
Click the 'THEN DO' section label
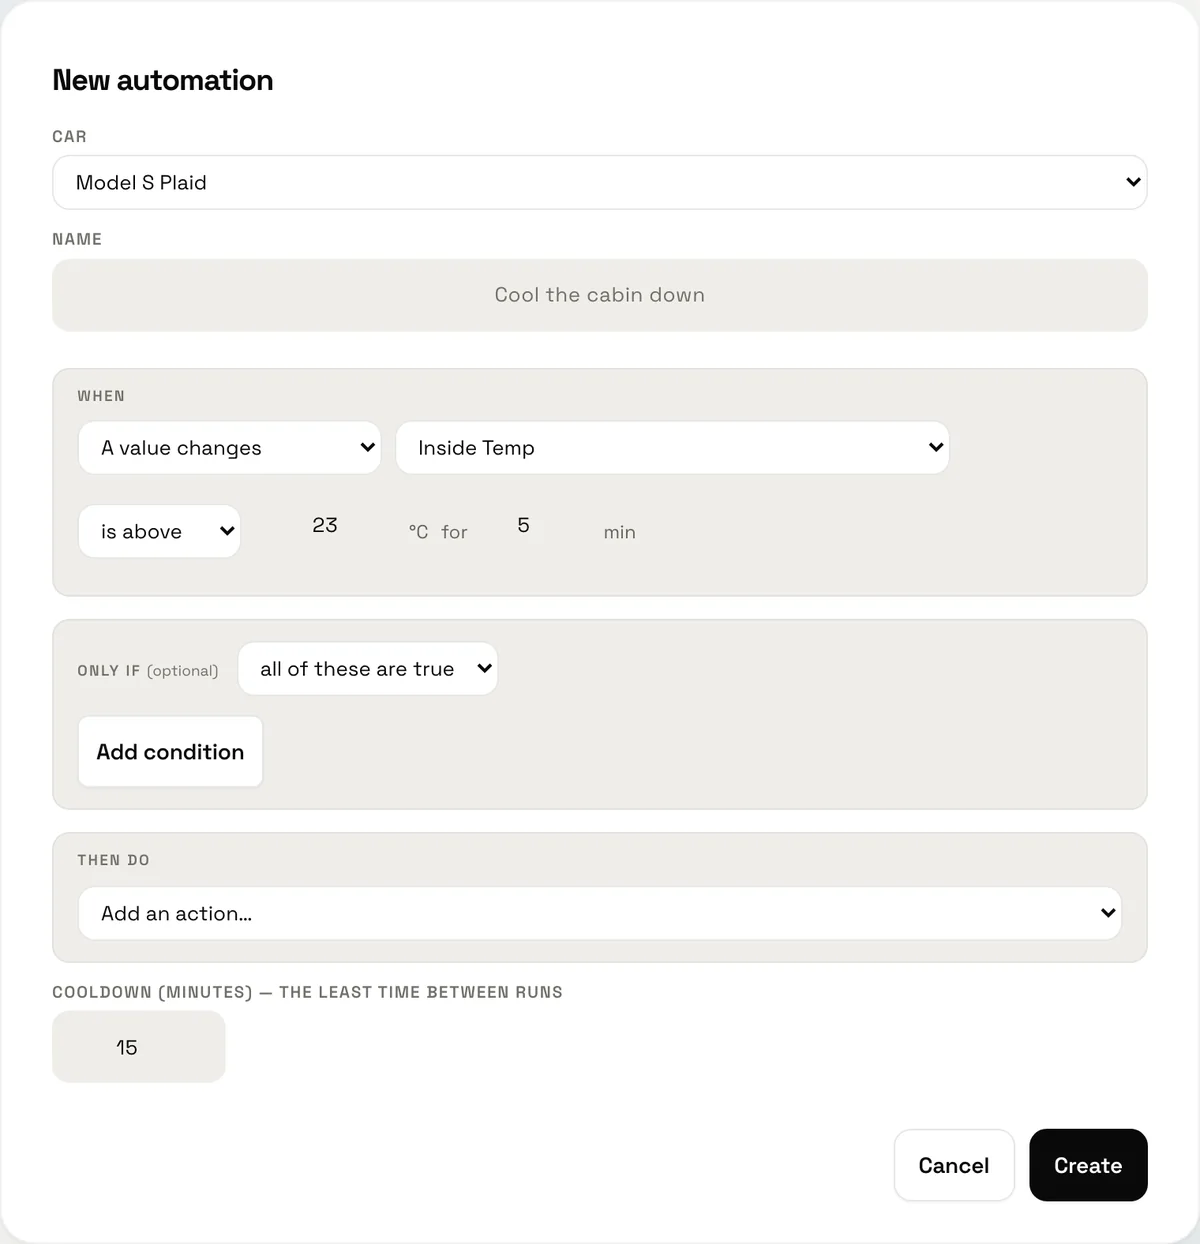(x=113, y=860)
